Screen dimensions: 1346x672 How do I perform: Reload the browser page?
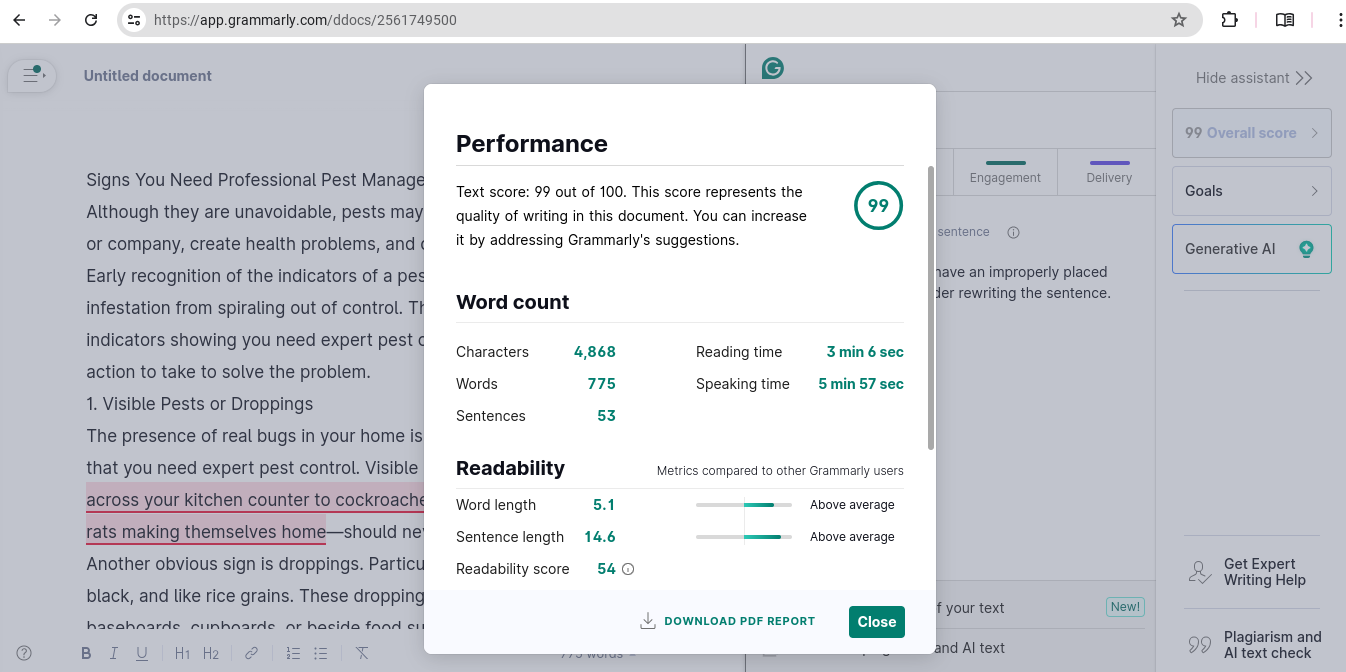tap(91, 20)
